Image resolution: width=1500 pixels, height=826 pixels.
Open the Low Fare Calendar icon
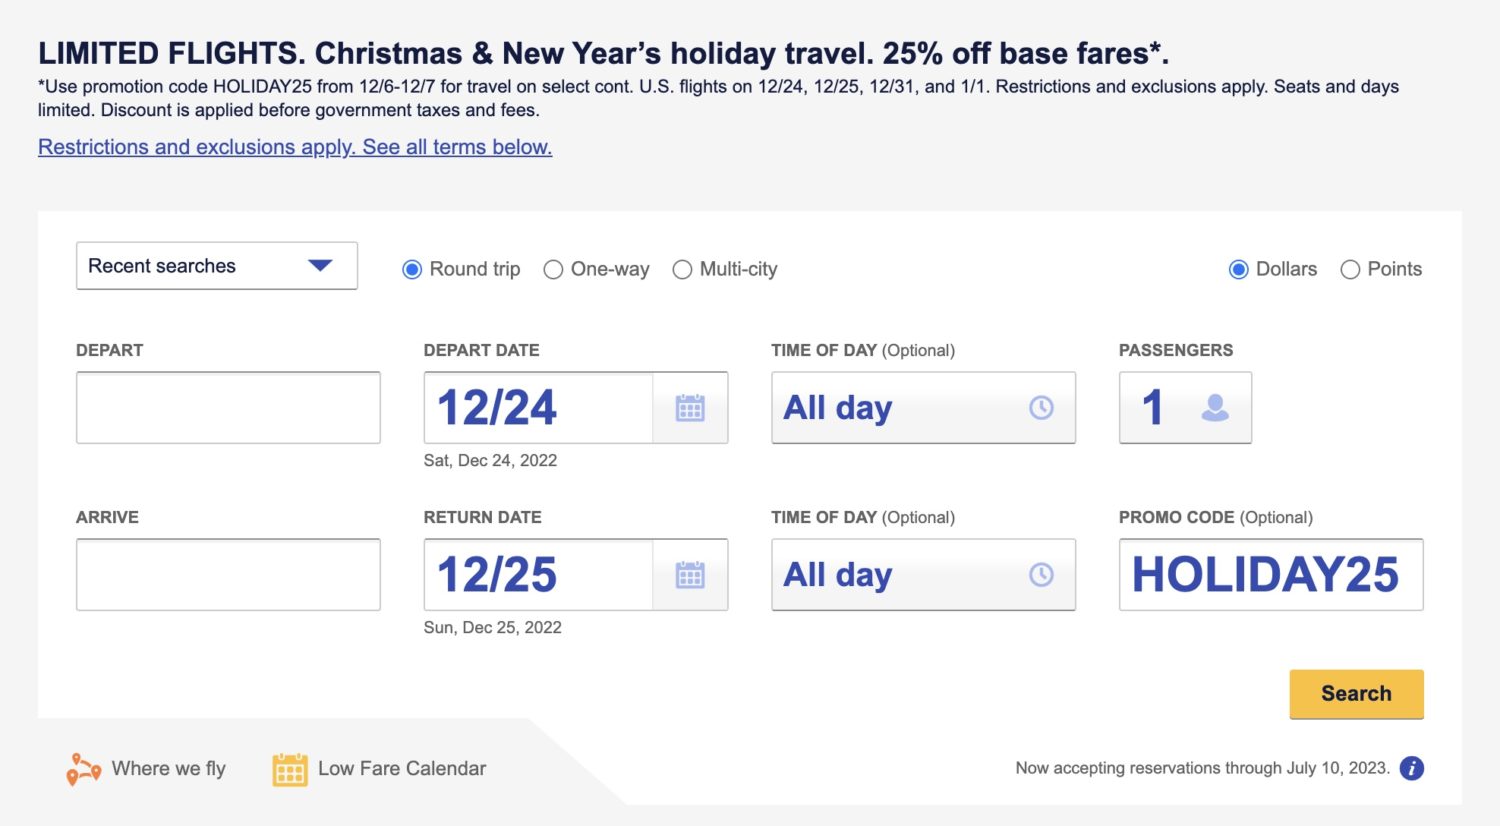click(x=288, y=768)
